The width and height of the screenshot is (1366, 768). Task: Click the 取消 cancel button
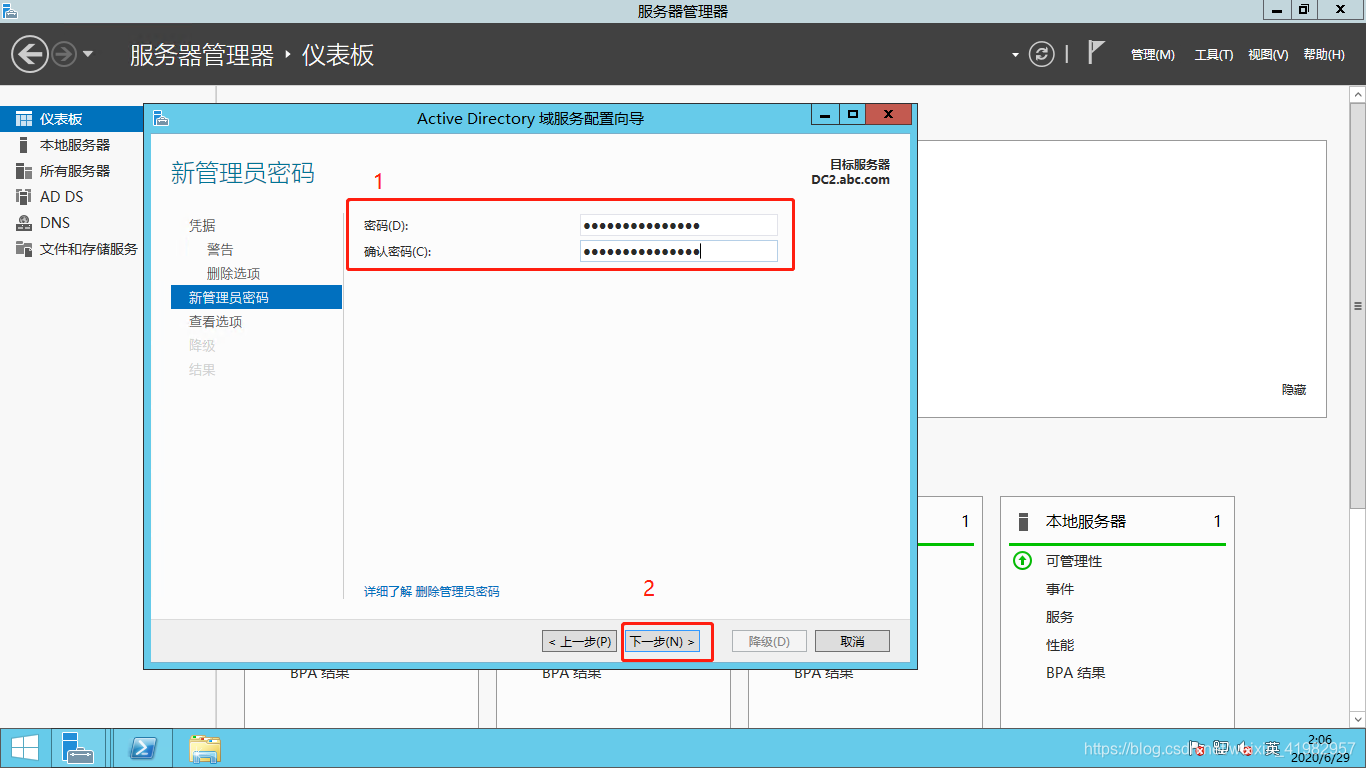click(x=852, y=641)
